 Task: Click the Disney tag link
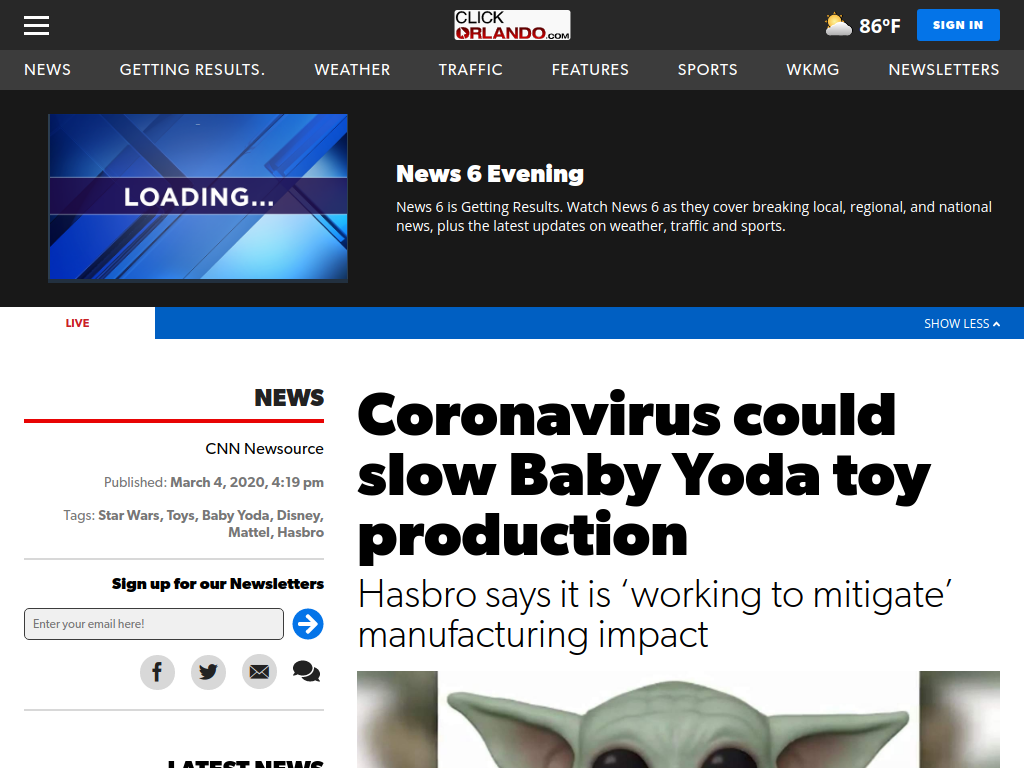(299, 515)
